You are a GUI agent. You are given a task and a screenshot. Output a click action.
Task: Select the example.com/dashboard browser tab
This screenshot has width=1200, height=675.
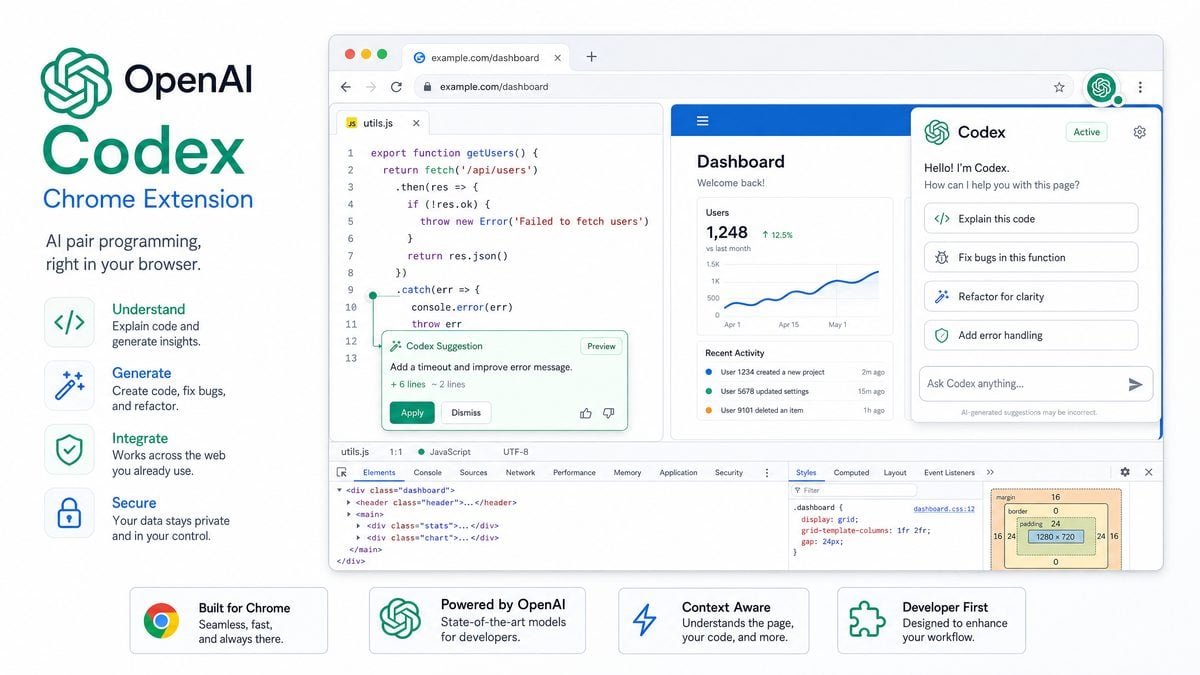(x=486, y=57)
